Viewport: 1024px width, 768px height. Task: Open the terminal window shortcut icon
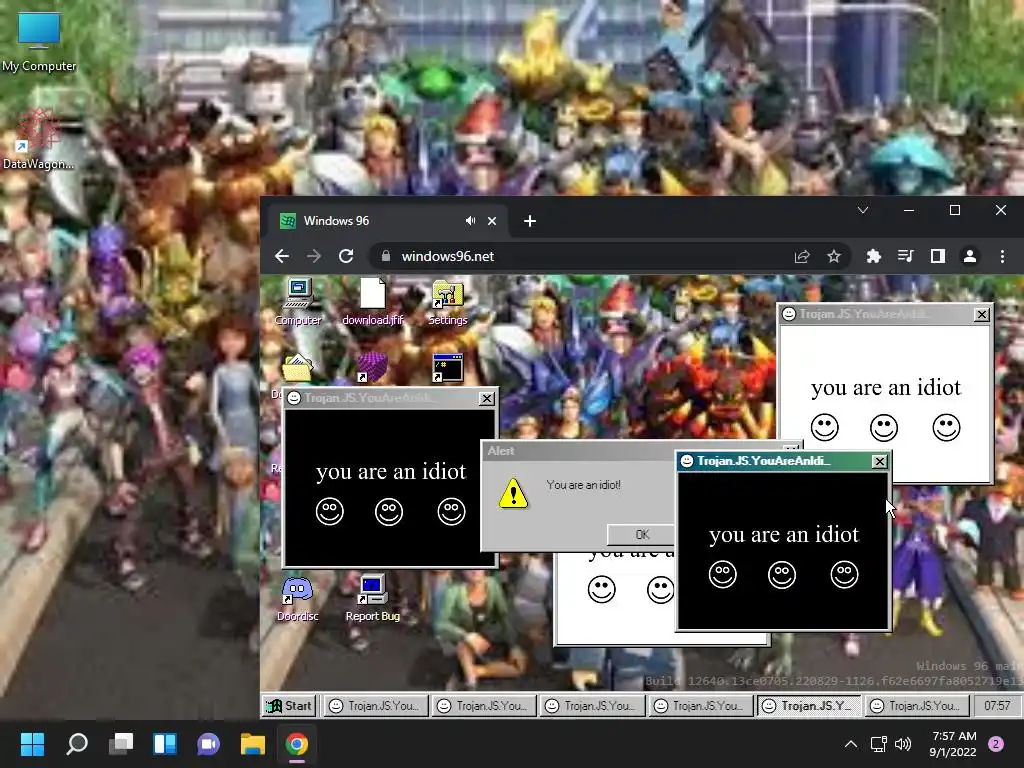click(447, 368)
